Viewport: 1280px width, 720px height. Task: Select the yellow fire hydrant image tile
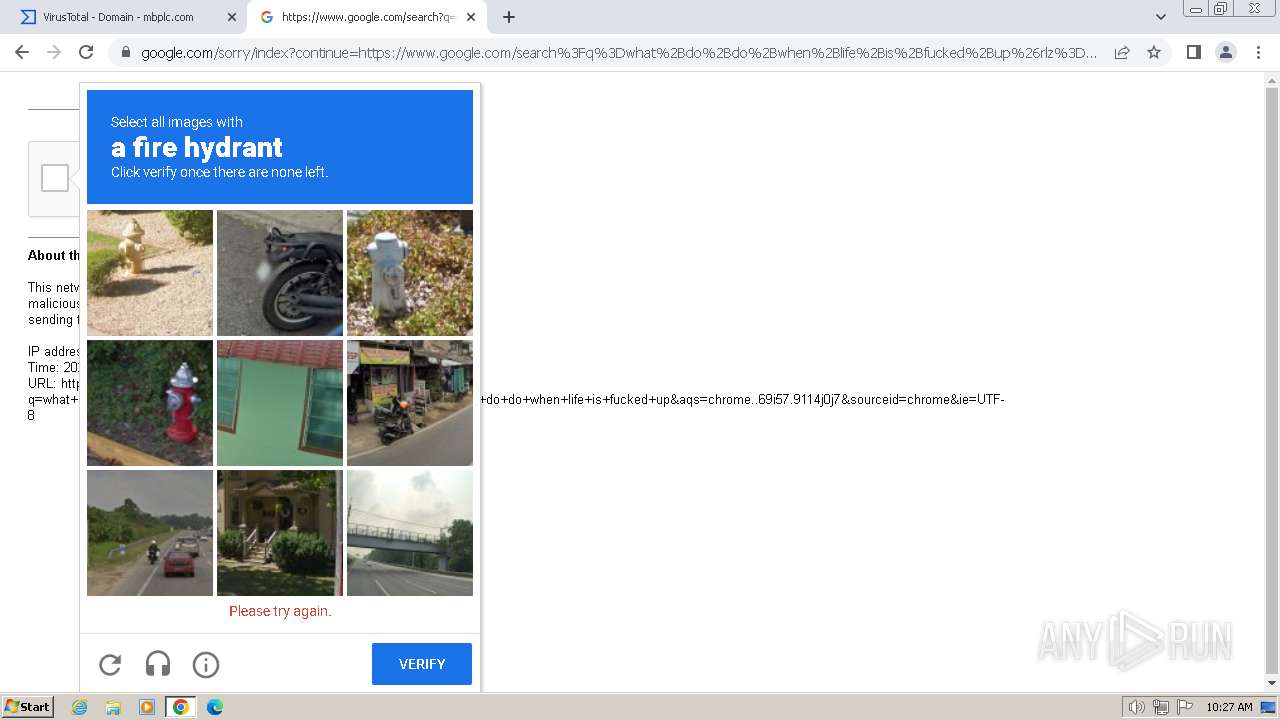pyautogui.click(x=150, y=273)
